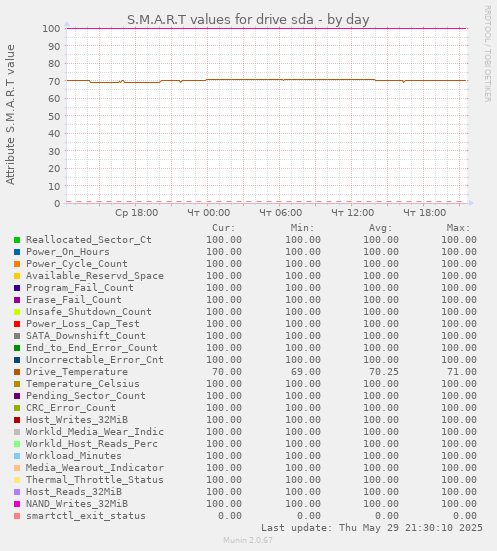
Task: Click the yellow Available_Reservd_Space legend swatch
Action: (x=17, y=276)
